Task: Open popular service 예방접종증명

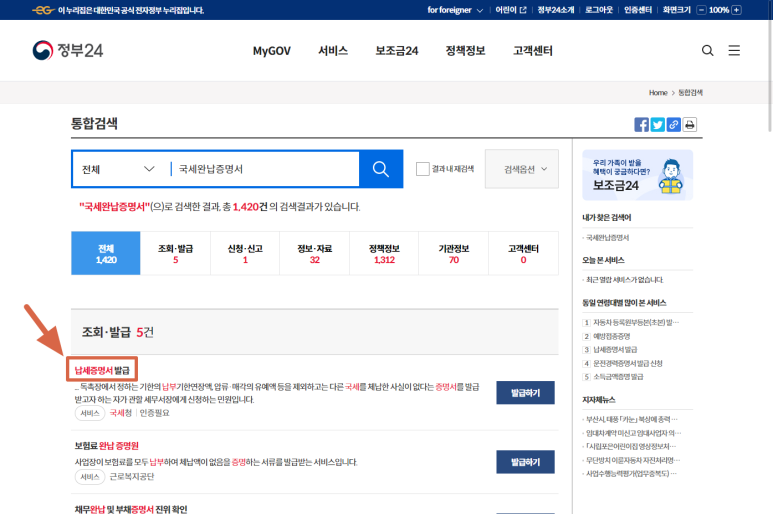Action: click(612, 336)
